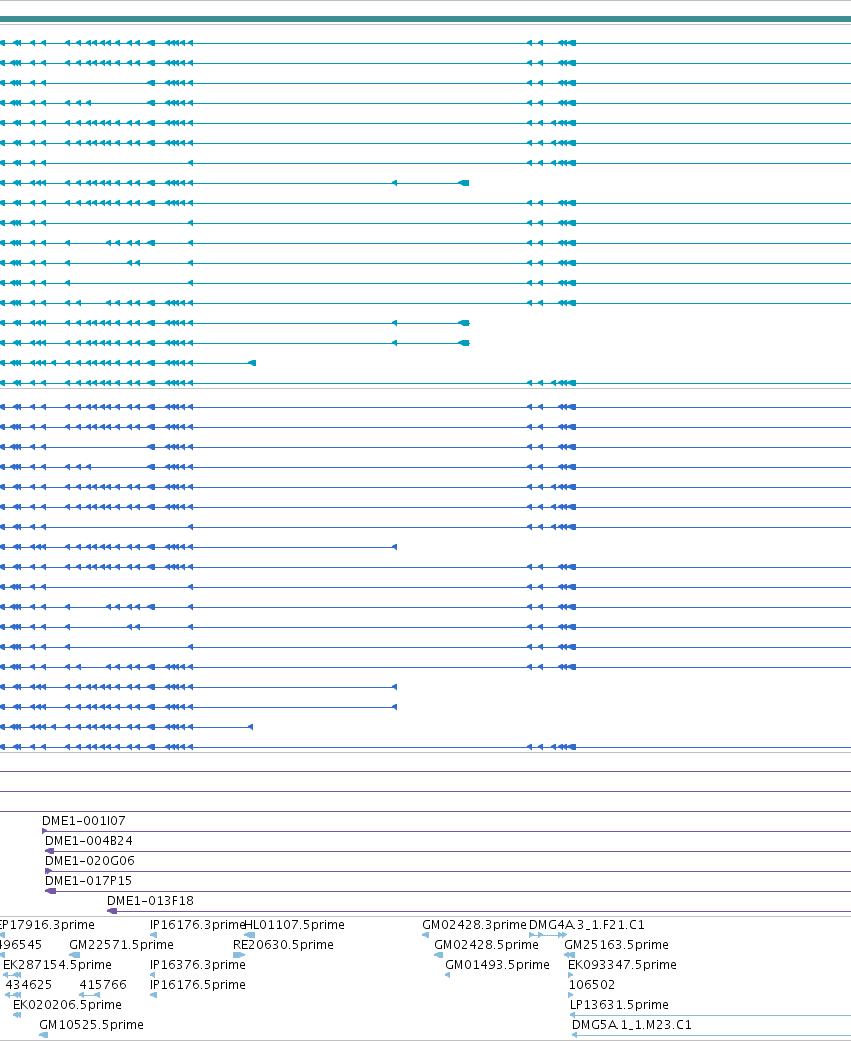This screenshot has height=1041, width=851.
Task: Select the DME1-001I07 clone label
Action: click(84, 821)
